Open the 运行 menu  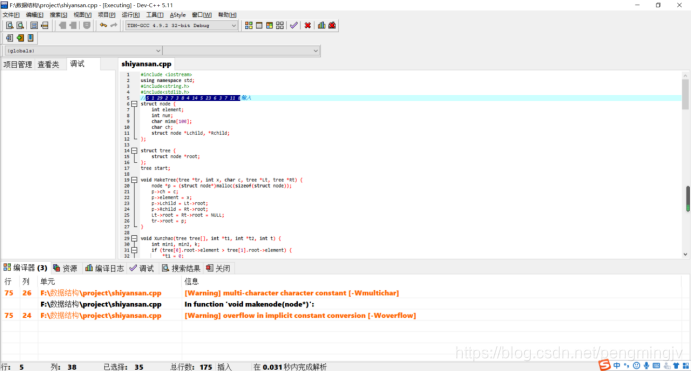point(130,15)
